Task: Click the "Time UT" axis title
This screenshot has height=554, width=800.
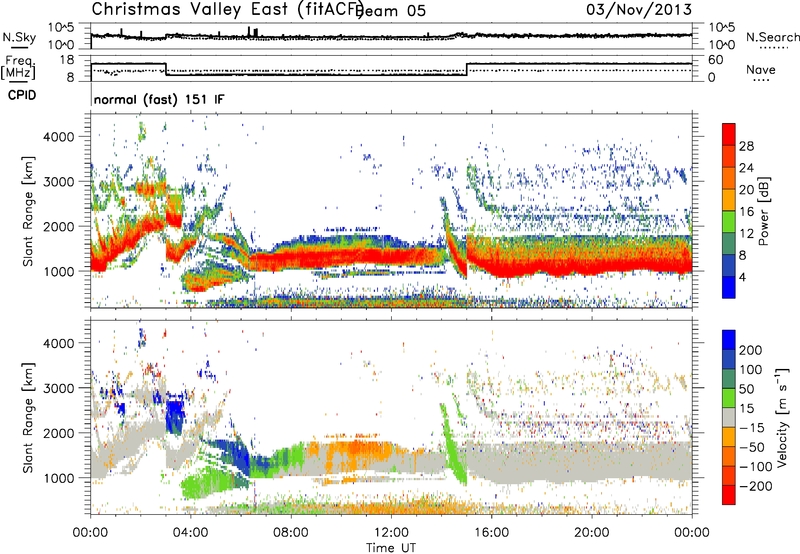Action: pyautogui.click(x=391, y=548)
